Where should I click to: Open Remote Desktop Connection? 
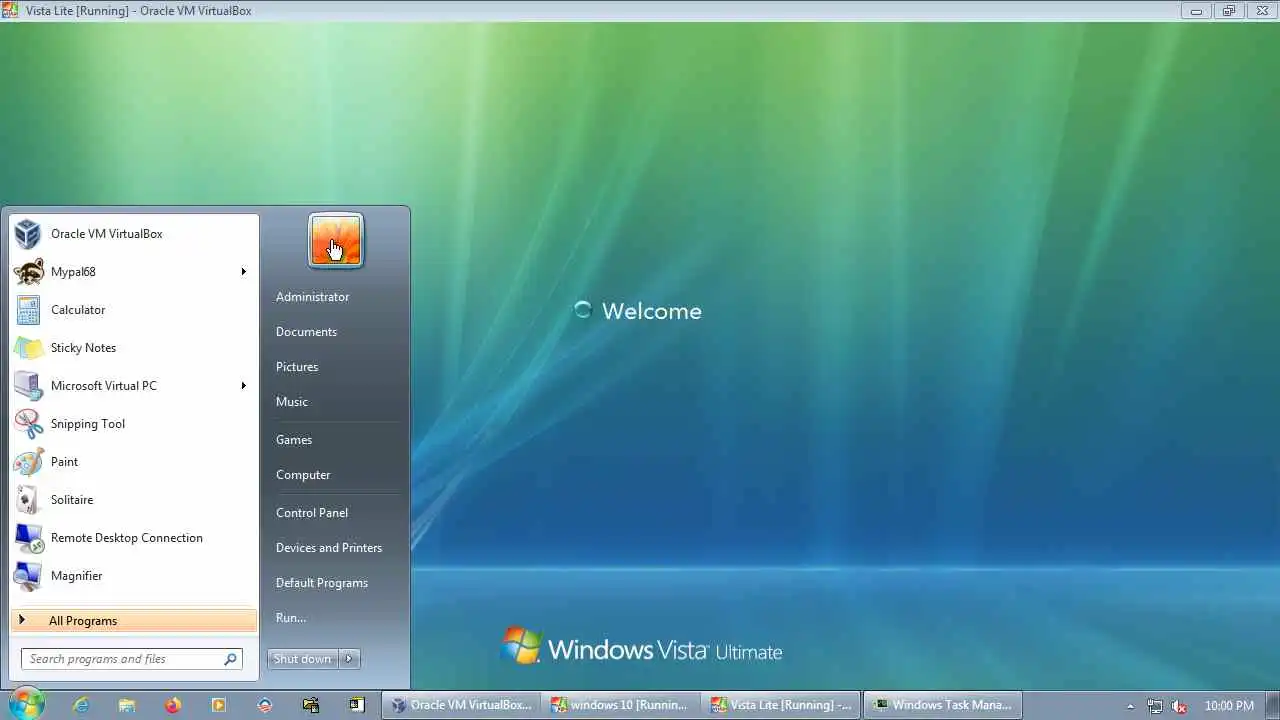[134, 538]
